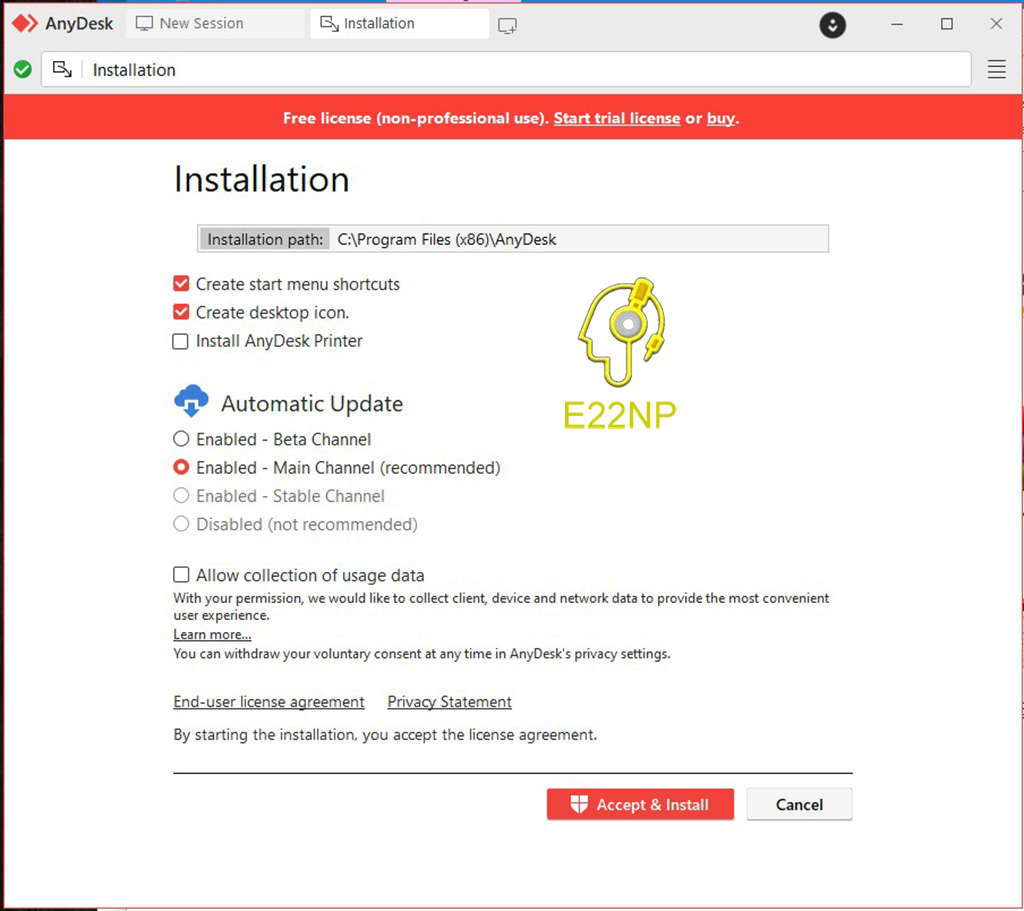Click the Installation path field

click(x=513, y=239)
